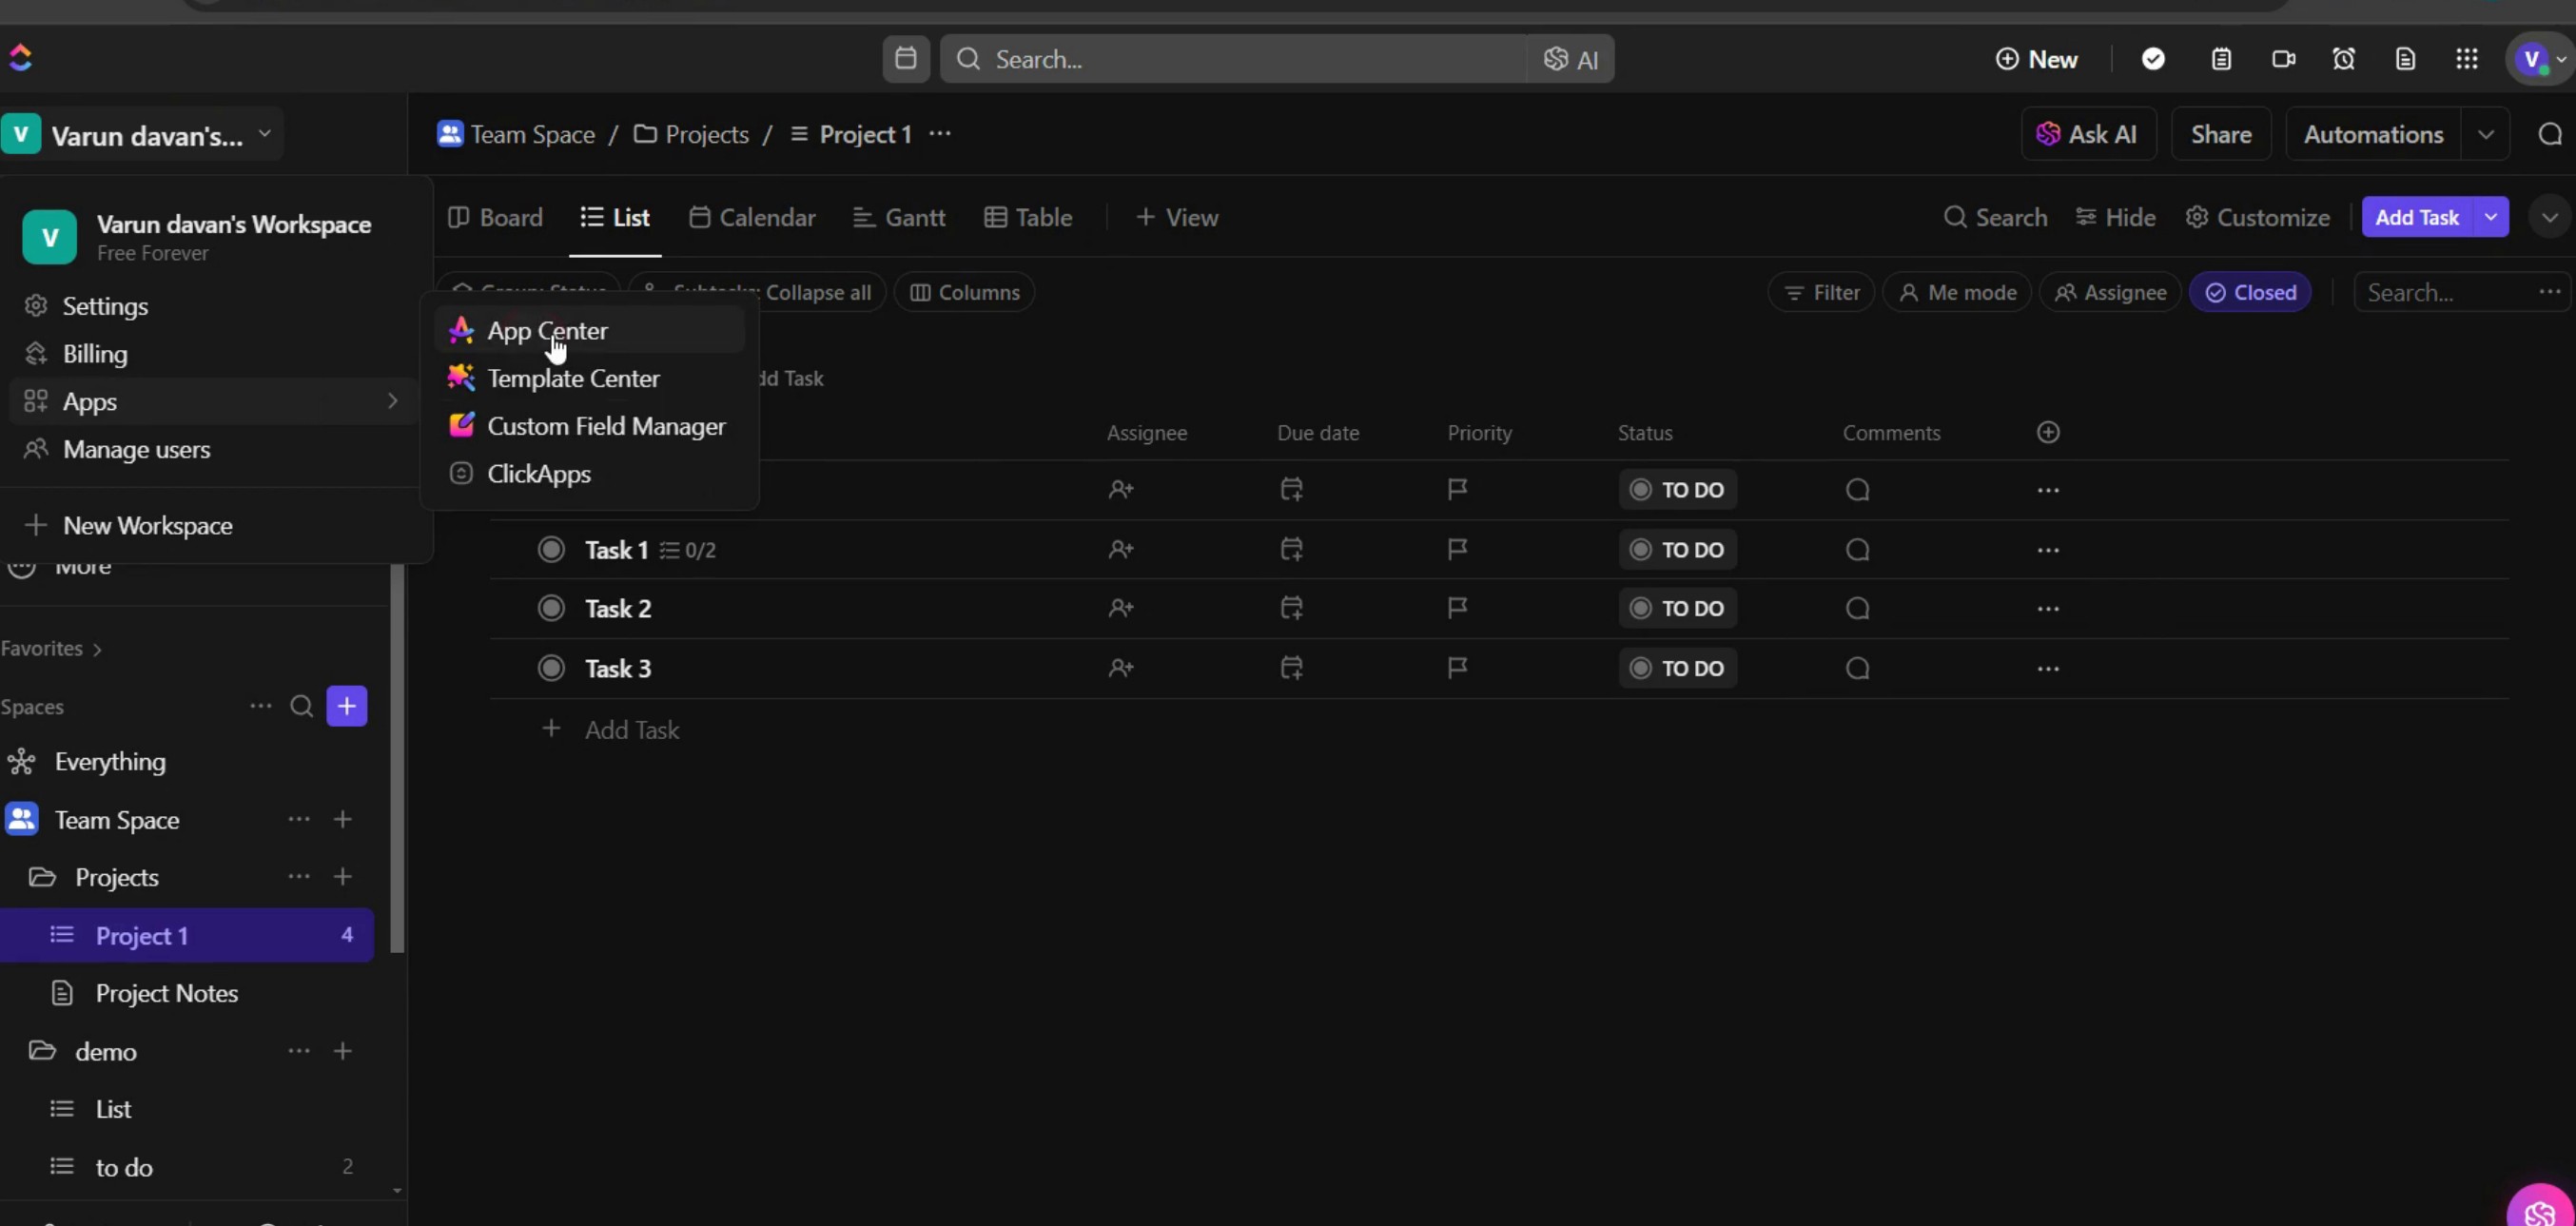Expand the Add Task dropdown arrow

(2491, 217)
